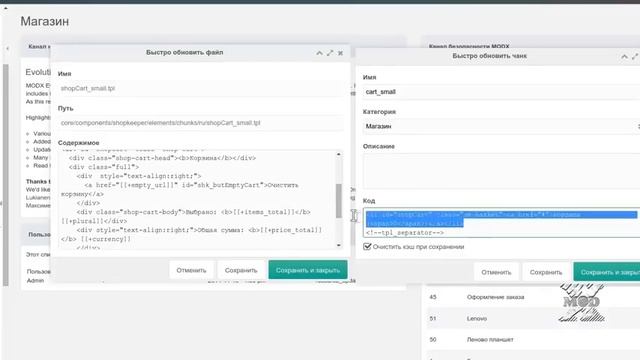Click the chunk description textarea
The height and width of the screenshot is (360, 640).
pyautogui.click(x=501, y=171)
